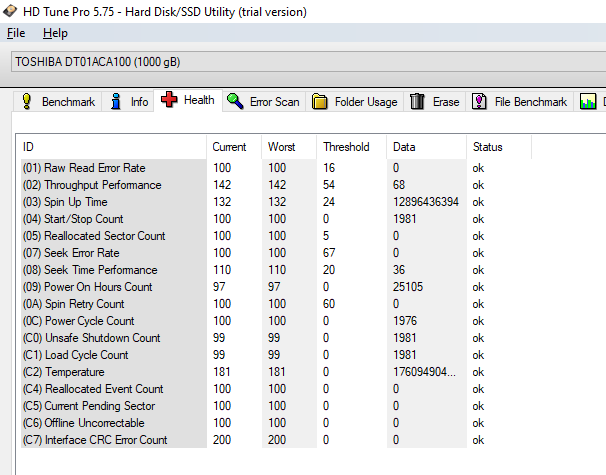The height and width of the screenshot is (475, 606).
Task: Click the Power On Hours data value 25105
Action: (408, 287)
